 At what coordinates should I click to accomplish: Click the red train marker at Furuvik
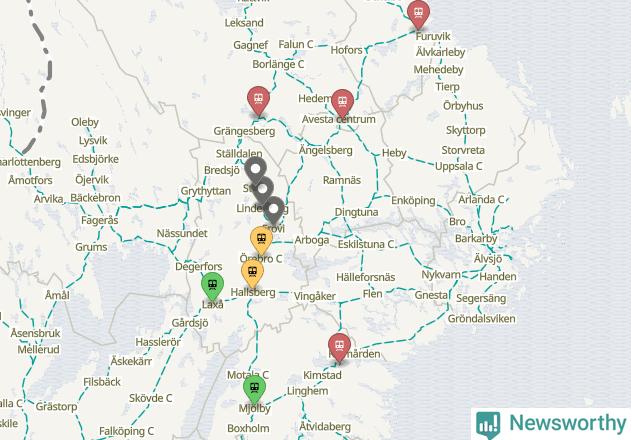[418, 14]
